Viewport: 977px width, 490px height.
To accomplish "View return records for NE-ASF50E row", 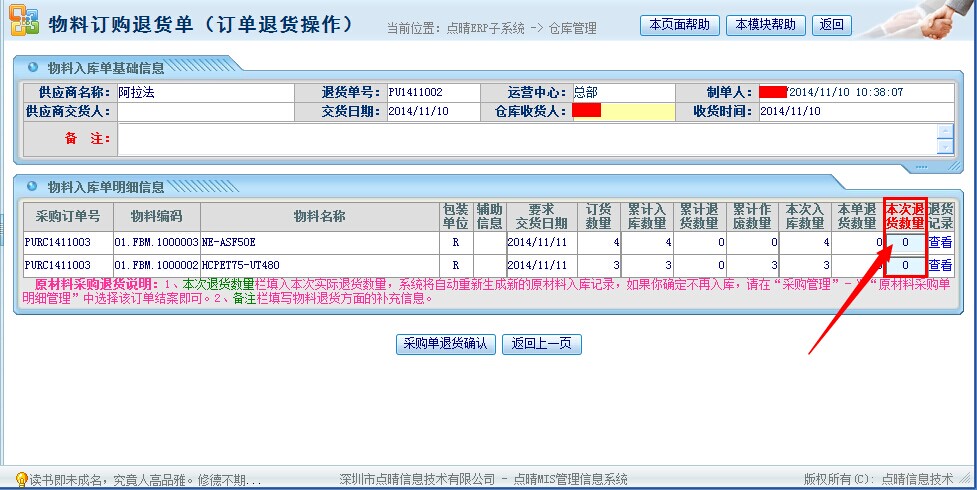I will (x=940, y=242).
